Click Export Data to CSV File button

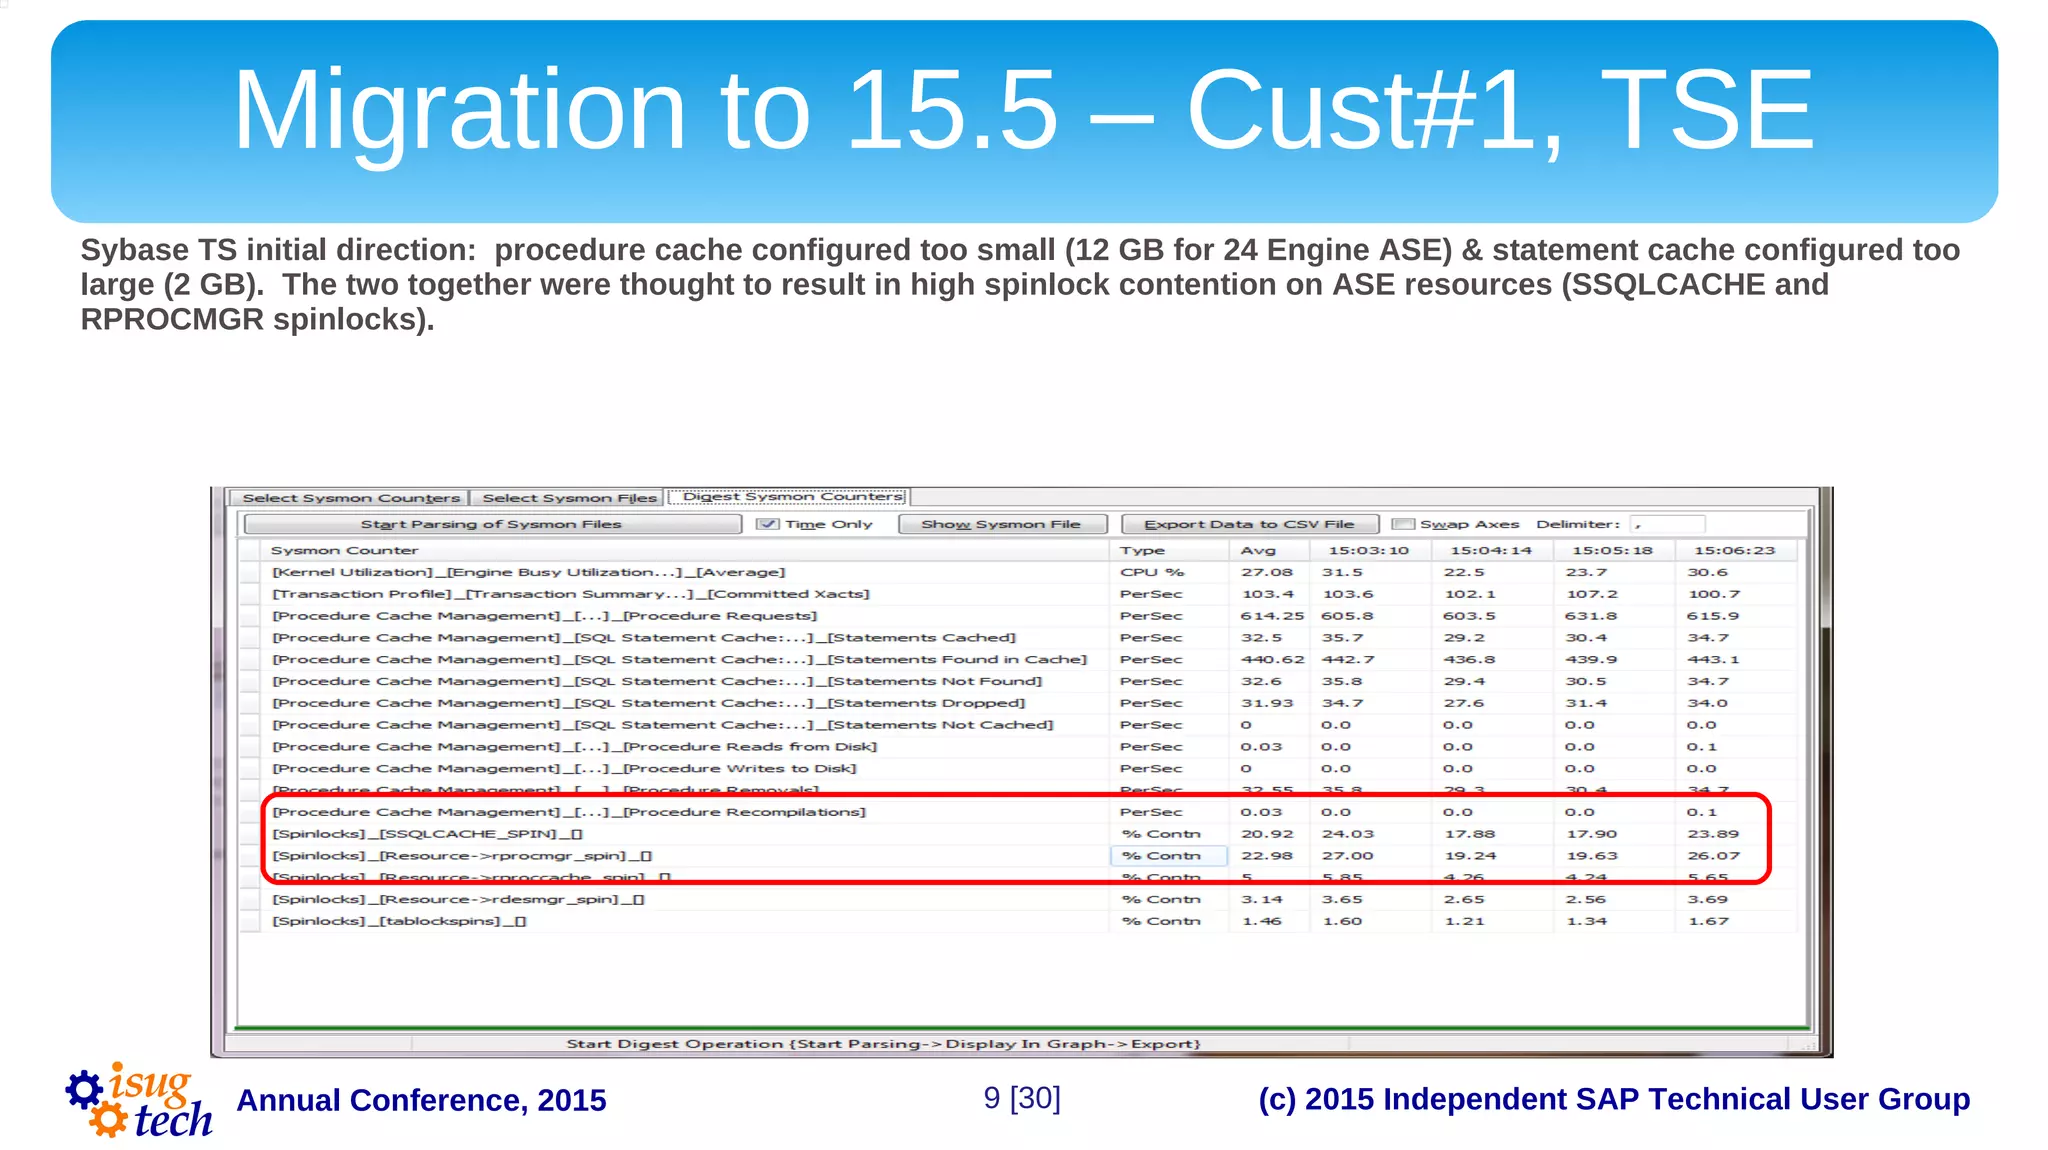(1249, 524)
